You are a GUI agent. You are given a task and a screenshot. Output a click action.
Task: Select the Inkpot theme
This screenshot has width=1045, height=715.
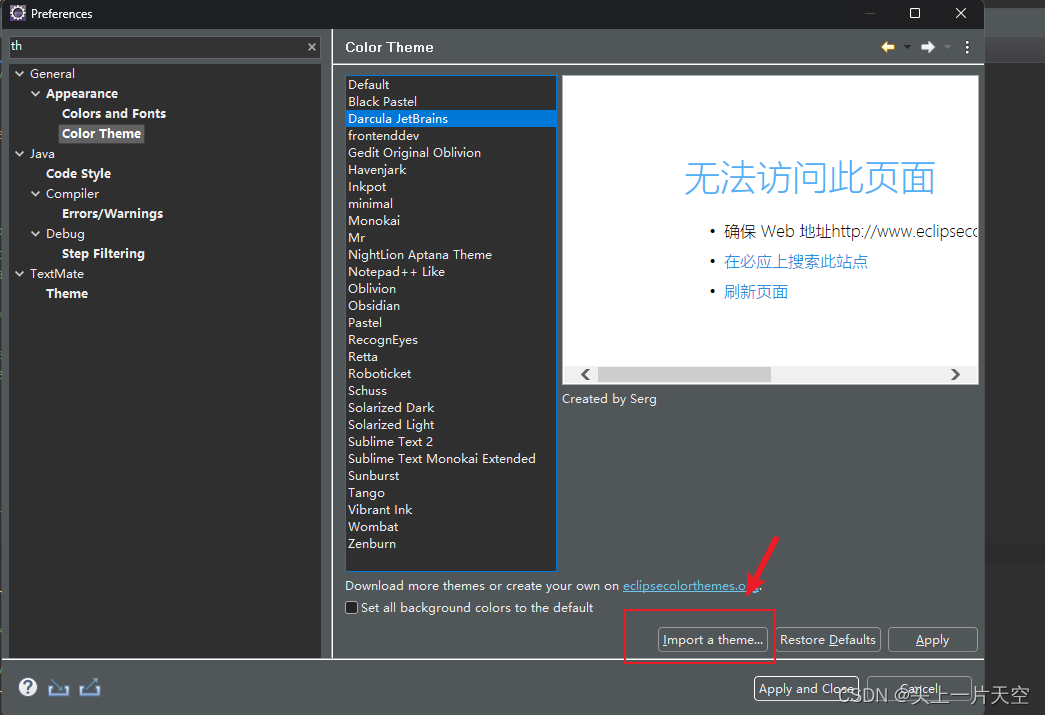click(451, 187)
